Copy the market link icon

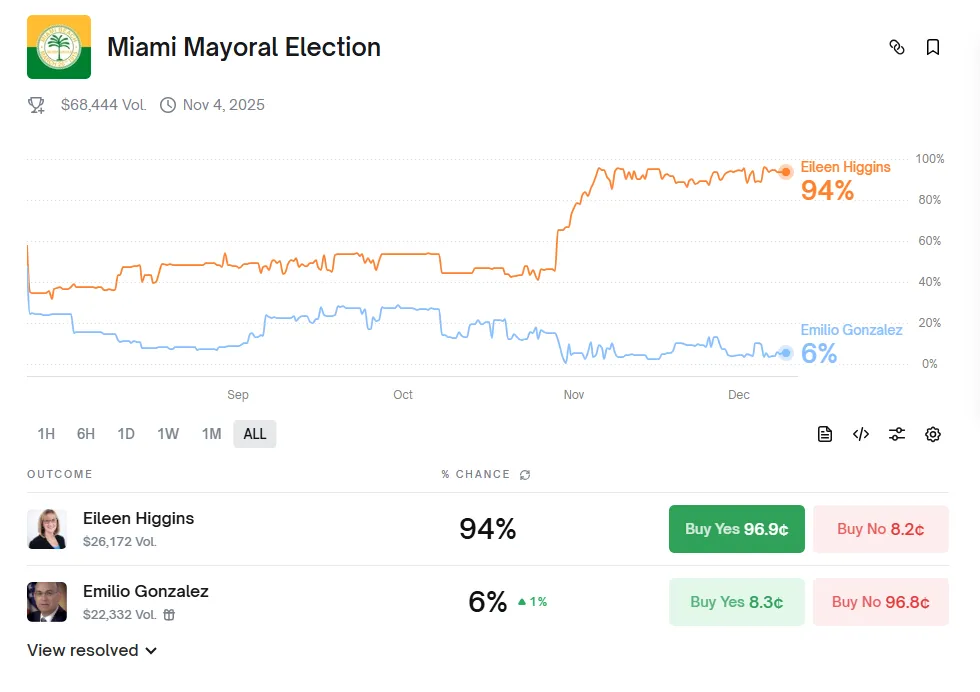click(897, 47)
